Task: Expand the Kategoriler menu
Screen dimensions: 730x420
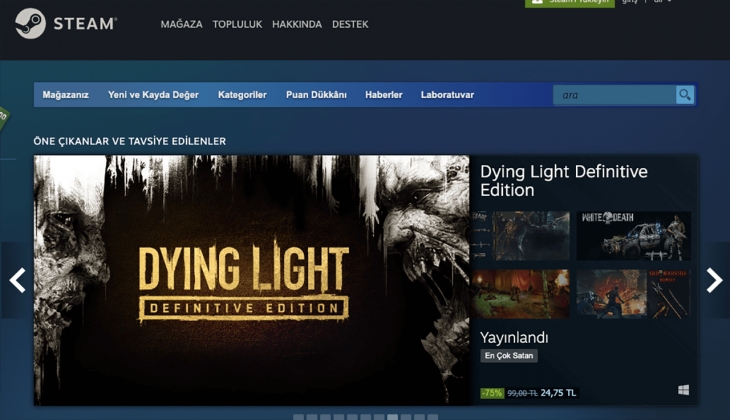Action: click(x=242, y=95)
